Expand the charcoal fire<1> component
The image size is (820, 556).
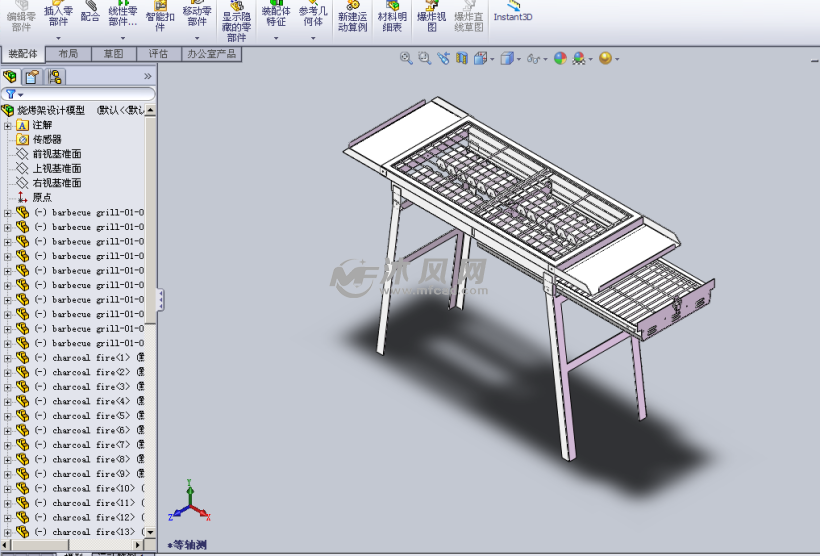(x=8, y=357)
